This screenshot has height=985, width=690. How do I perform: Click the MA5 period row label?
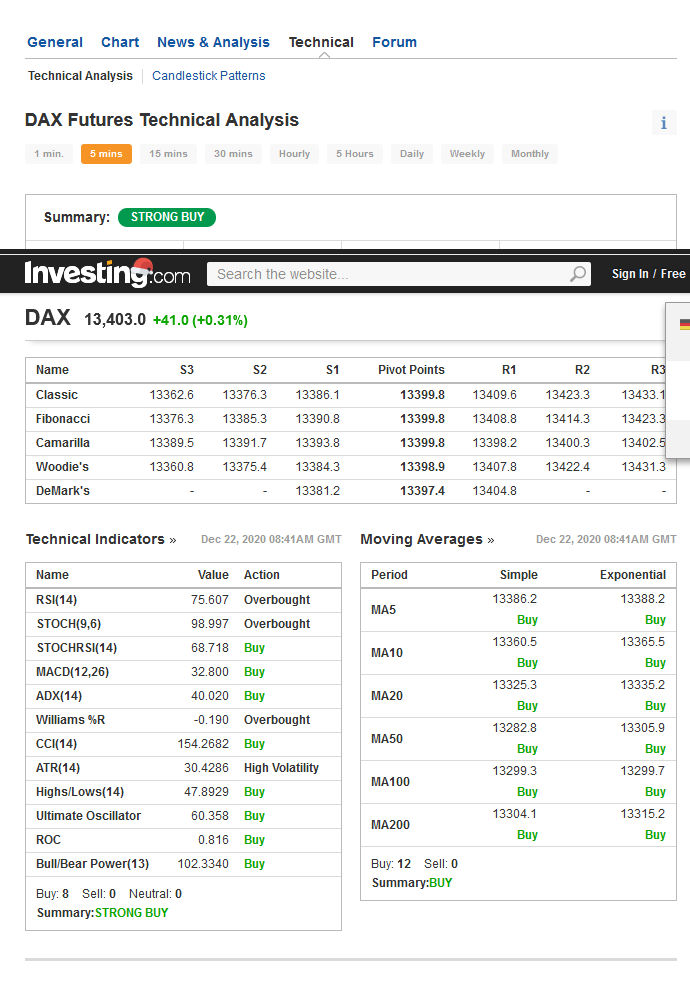point(383,610)
